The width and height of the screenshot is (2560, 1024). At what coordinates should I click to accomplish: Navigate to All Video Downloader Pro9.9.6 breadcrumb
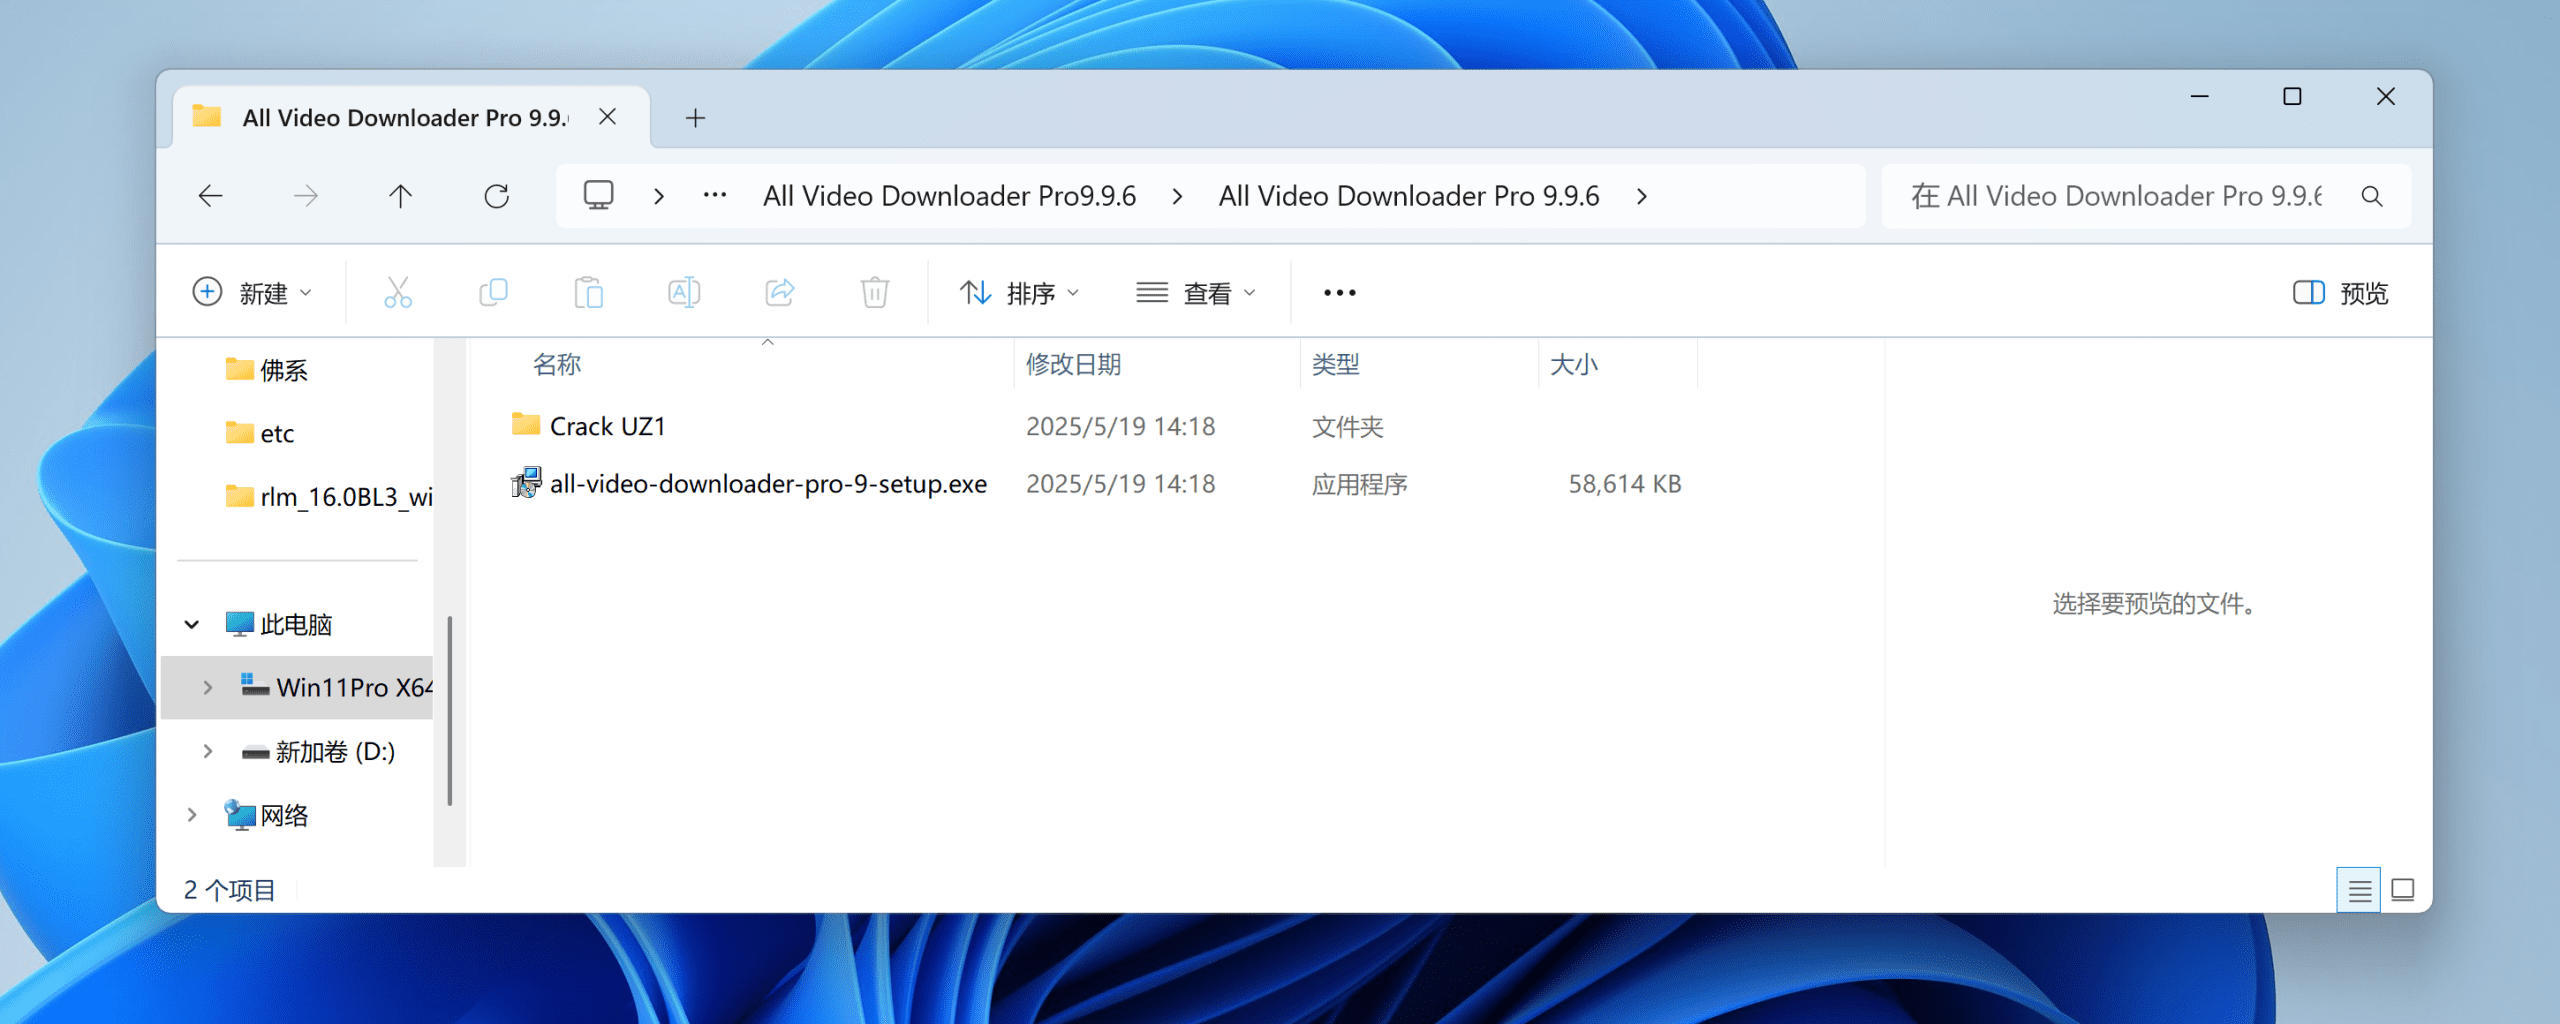click(x=949, y=196)
